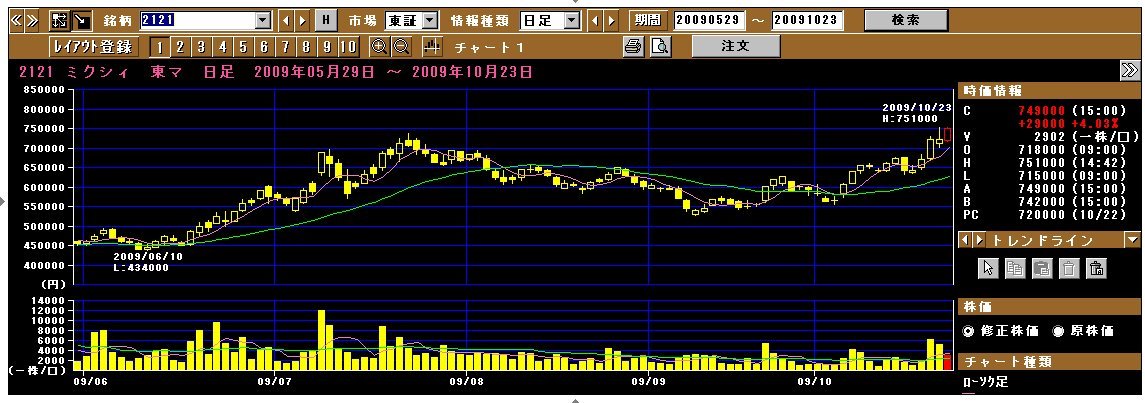
Task: Switch to layout tab 5
Action: (242, 47)
